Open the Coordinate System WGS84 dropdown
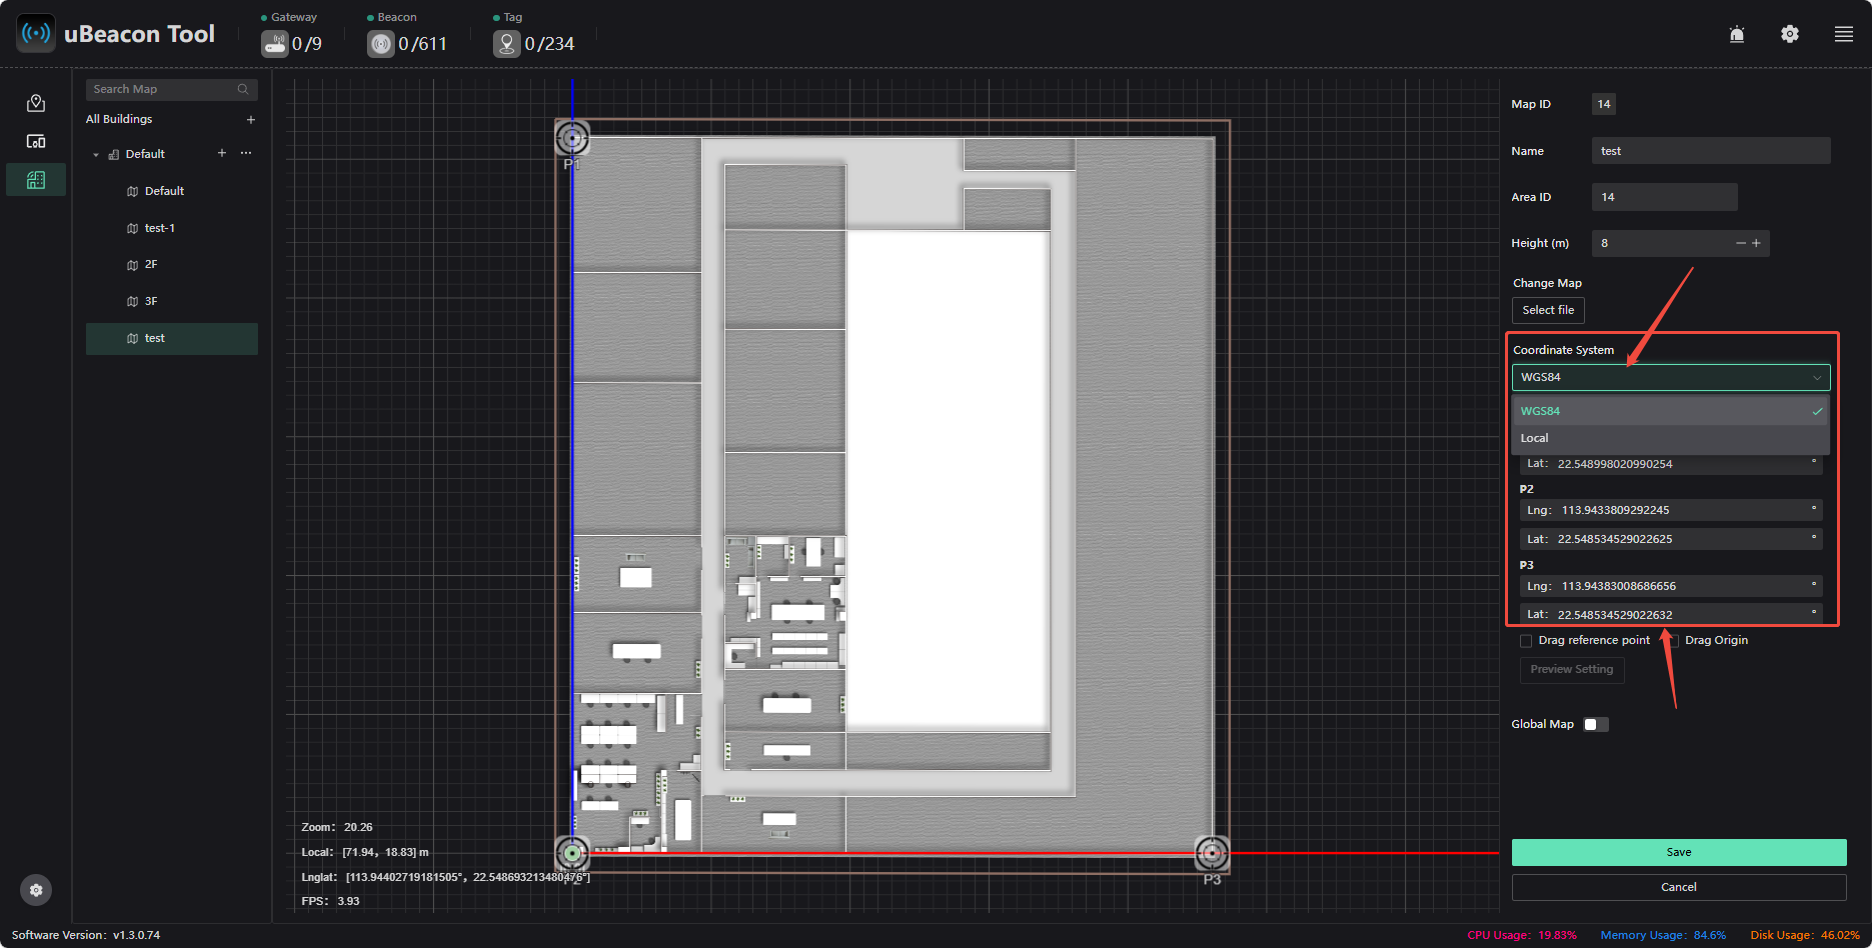1872x948 pixels. click(1671, 377)
